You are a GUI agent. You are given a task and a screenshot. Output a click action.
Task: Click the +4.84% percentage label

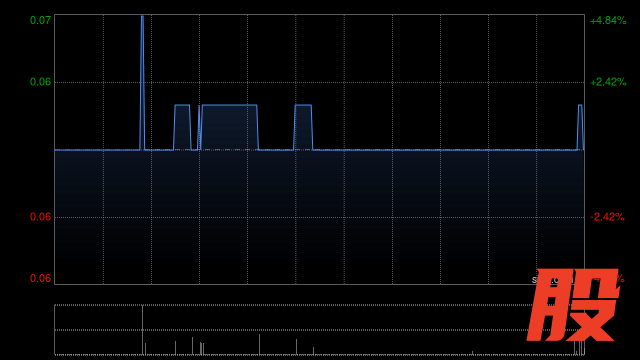[608, 20]
